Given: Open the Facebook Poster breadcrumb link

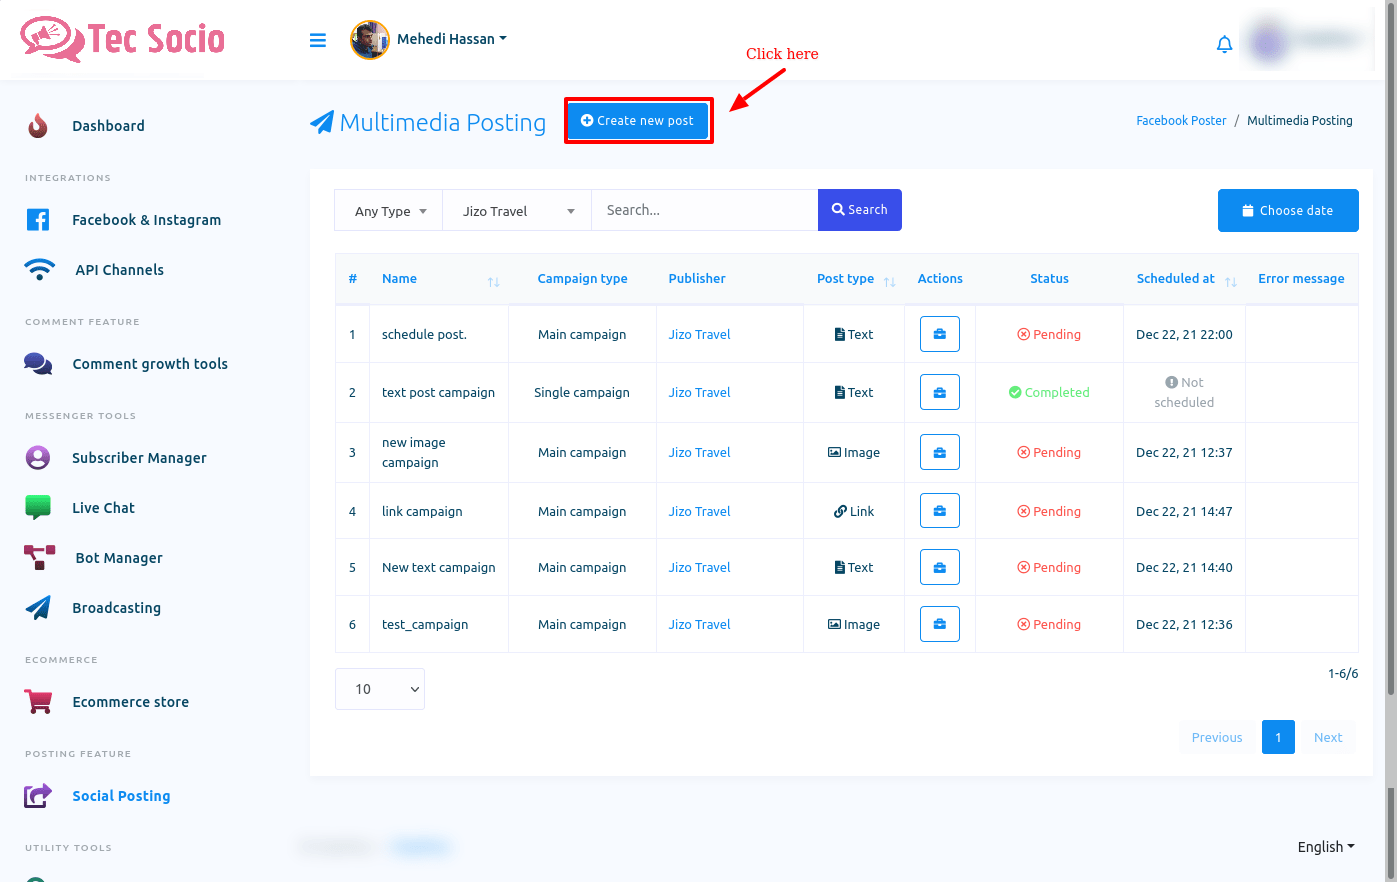Looking at the screenshot, I should coord(1180,121).
